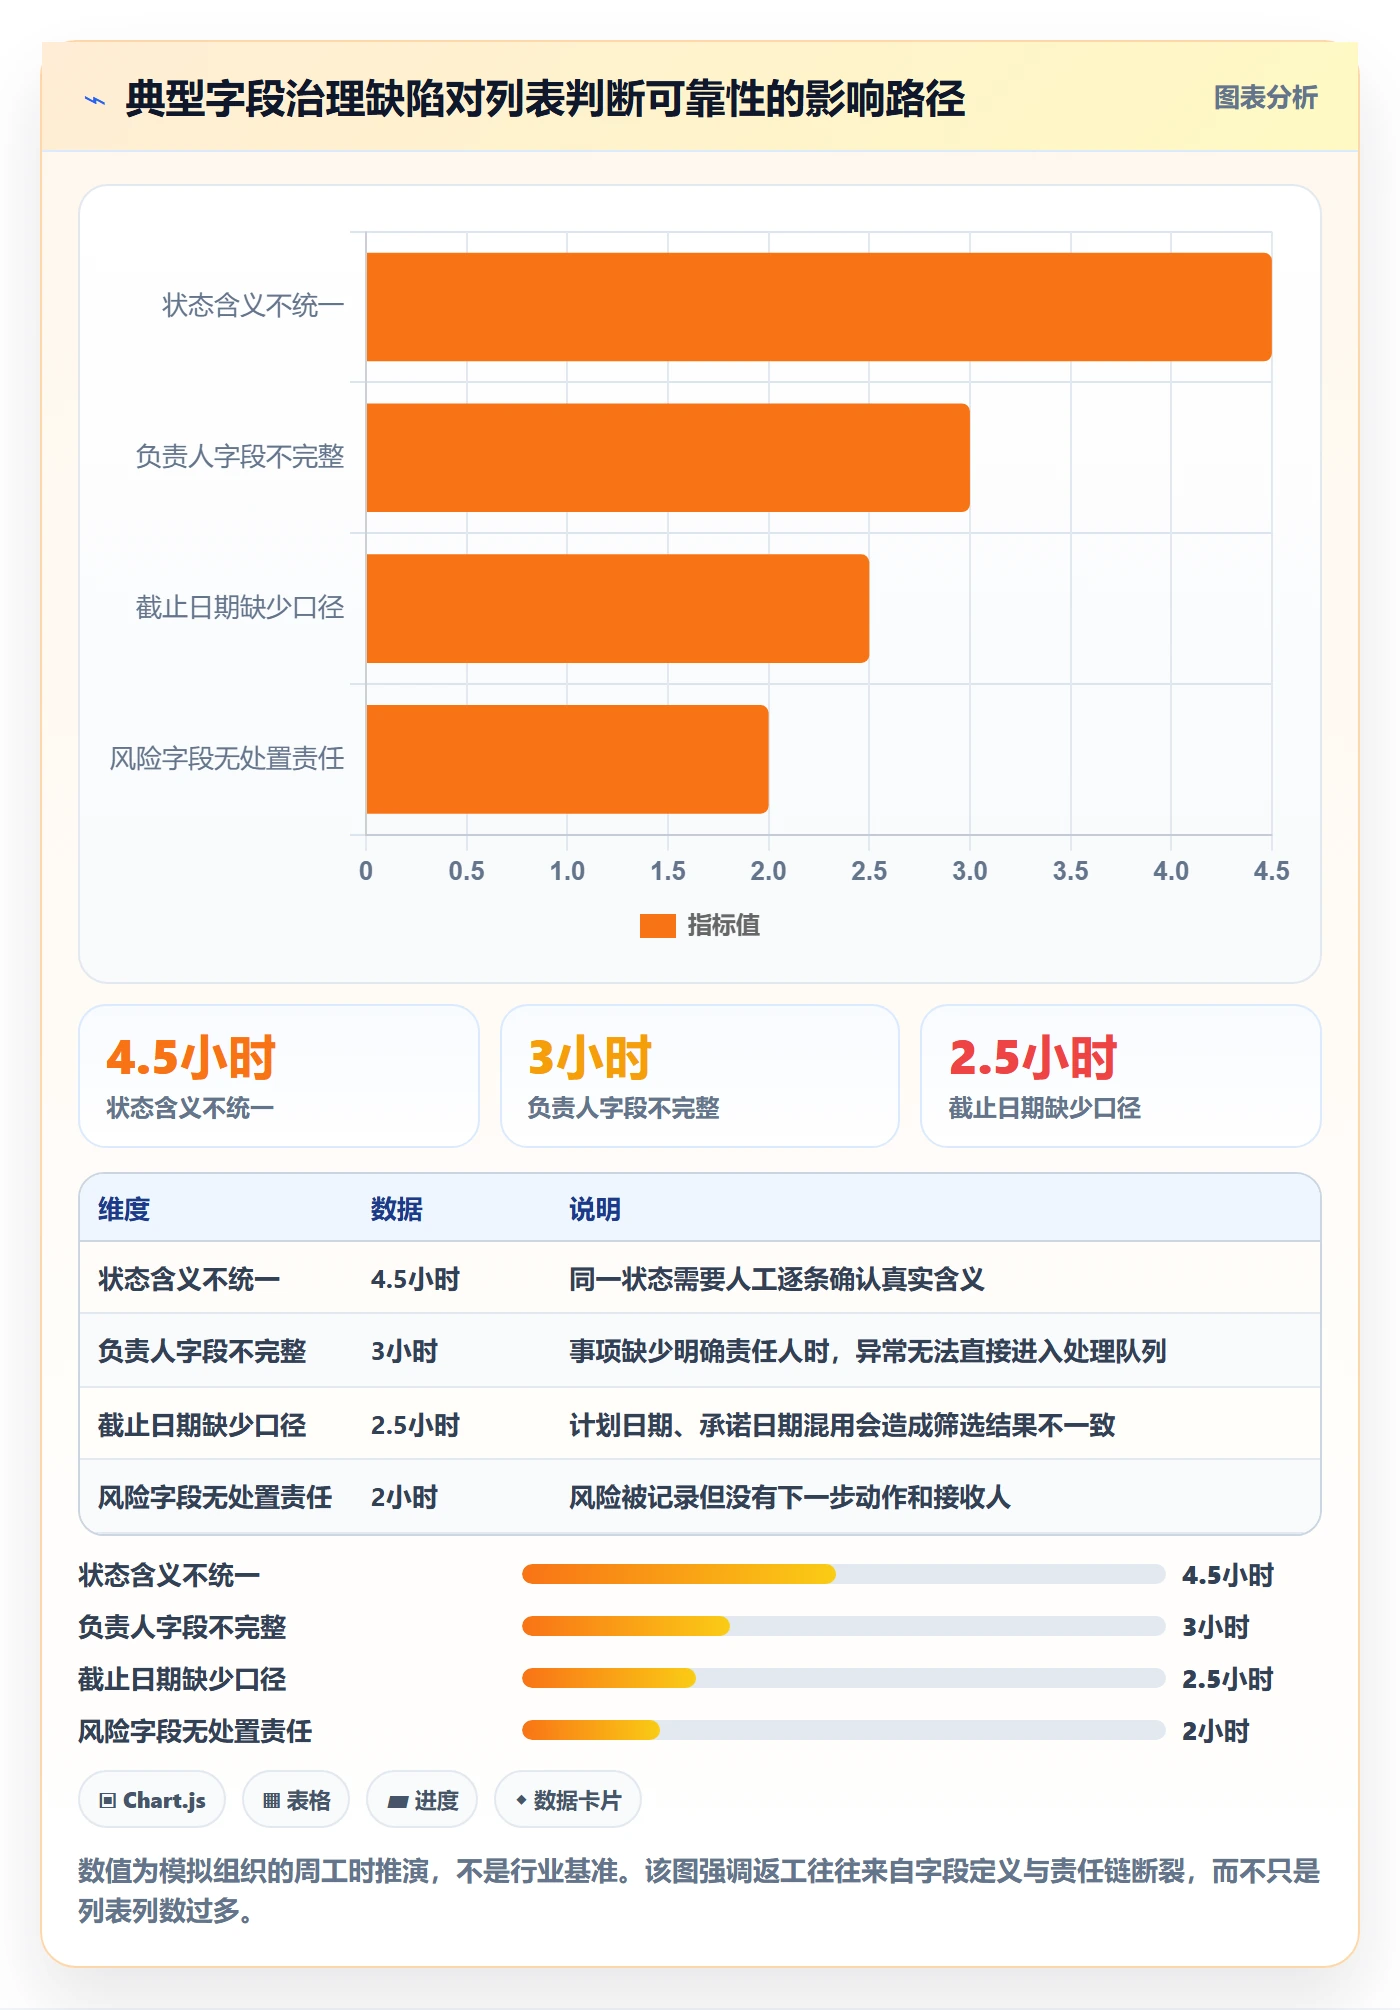Click the 风险字段无处置责任 chart bar

click(x=567, y=760)
